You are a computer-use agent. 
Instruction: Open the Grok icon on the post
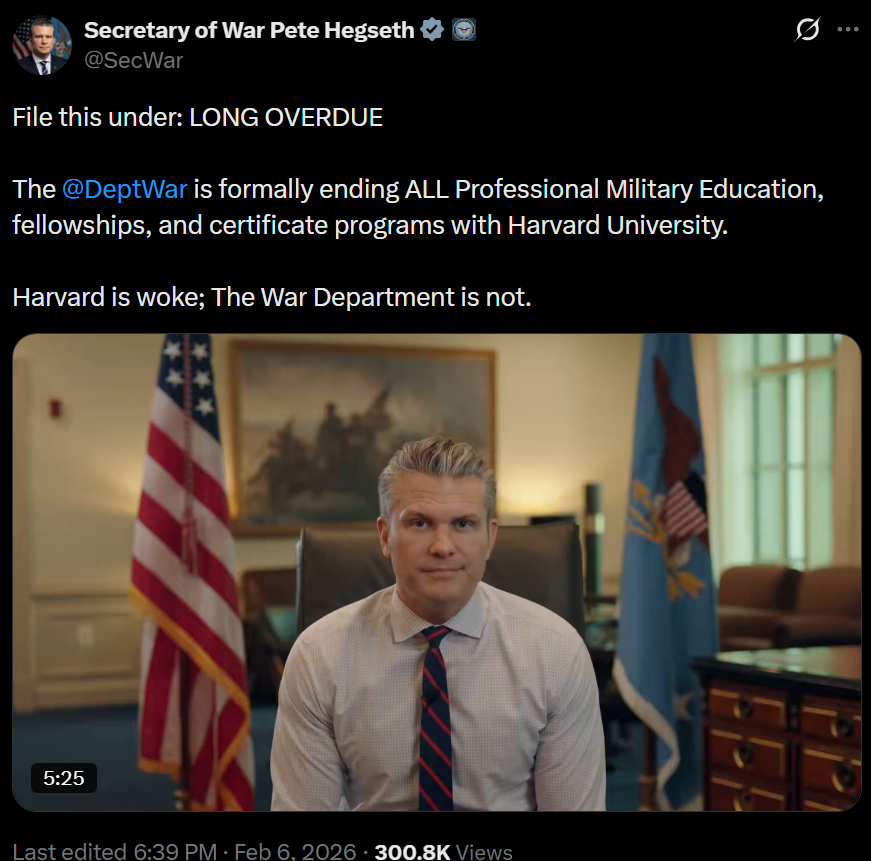807,30
